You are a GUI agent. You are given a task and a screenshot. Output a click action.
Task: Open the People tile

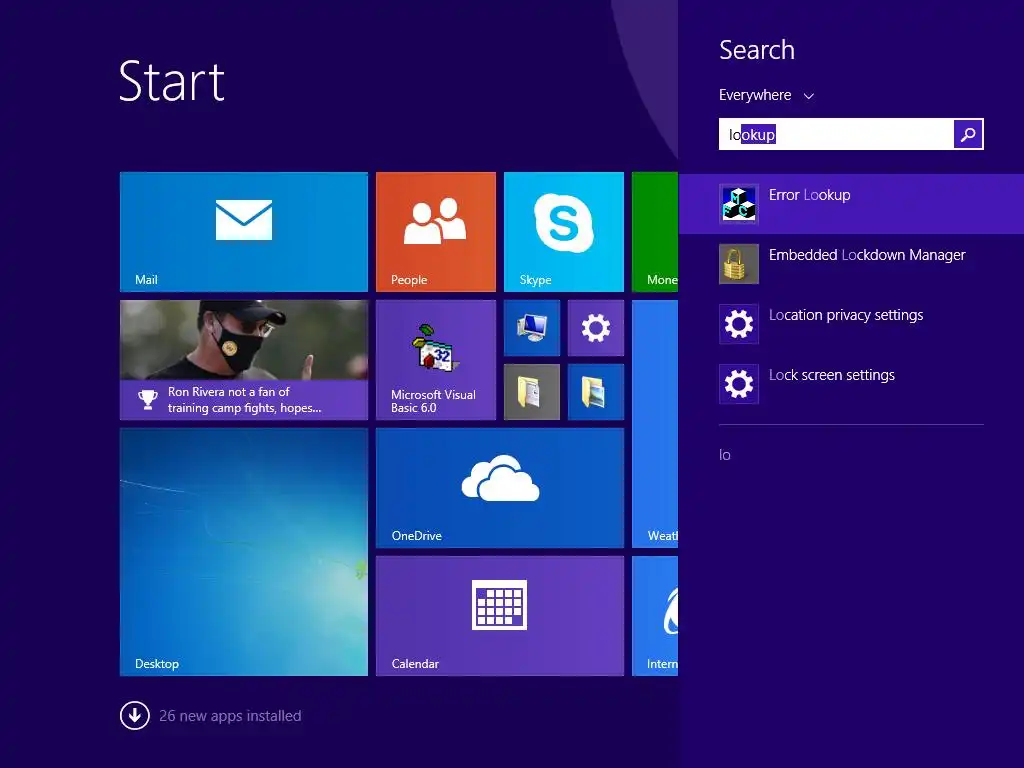[x=436, y=232]
